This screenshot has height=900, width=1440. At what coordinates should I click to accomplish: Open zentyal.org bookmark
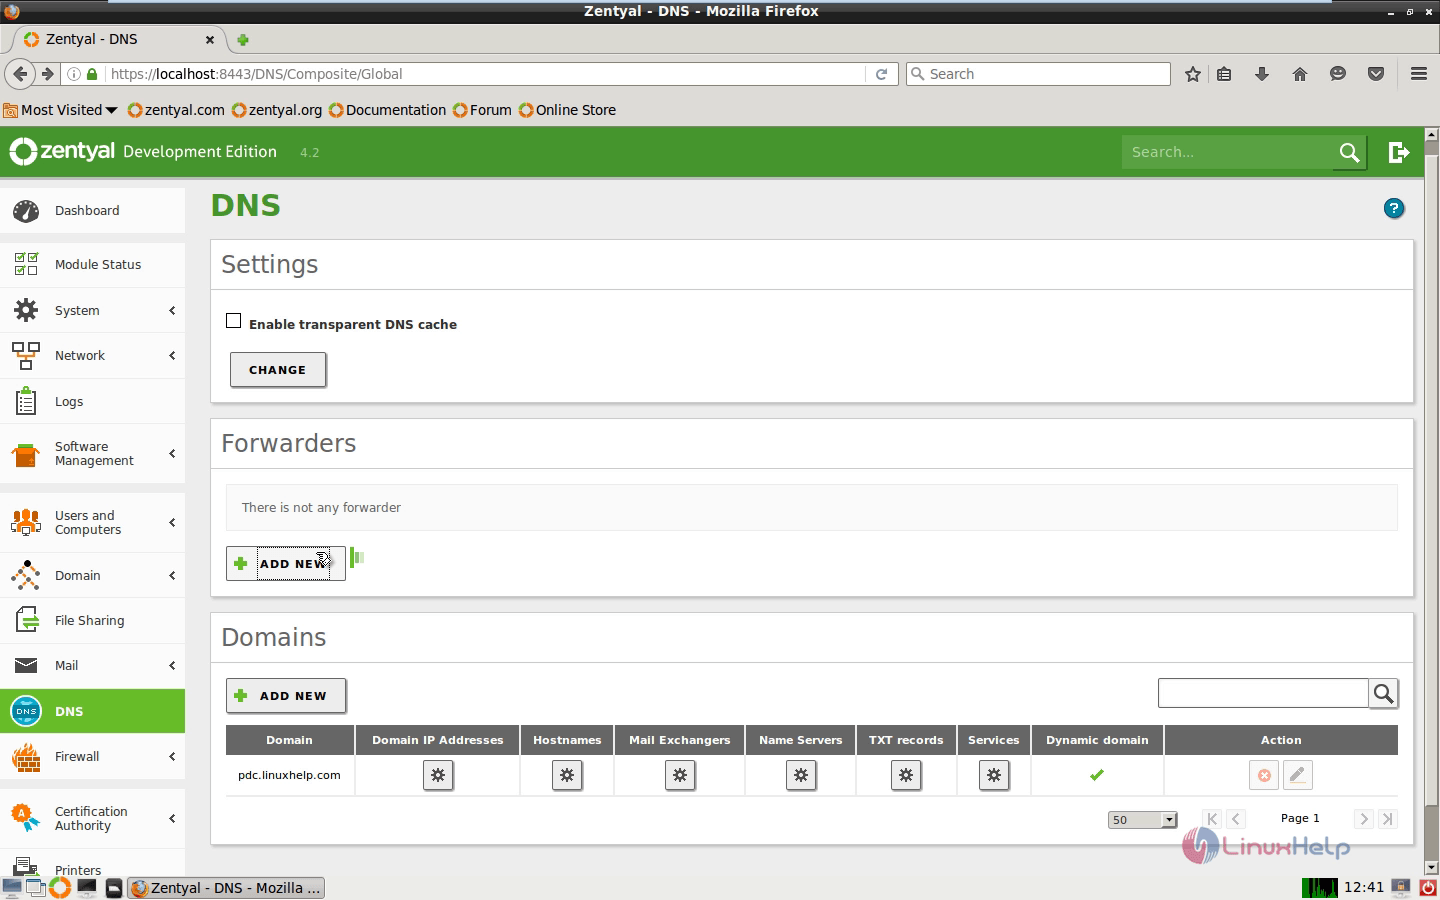click(x=277, y=110)
